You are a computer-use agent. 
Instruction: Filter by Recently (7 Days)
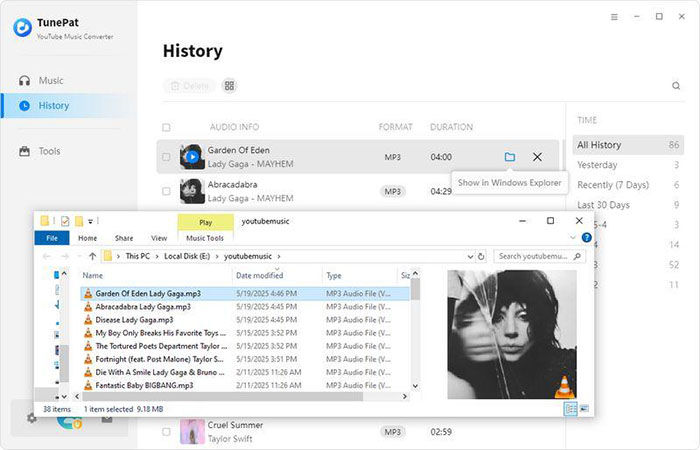628,185
